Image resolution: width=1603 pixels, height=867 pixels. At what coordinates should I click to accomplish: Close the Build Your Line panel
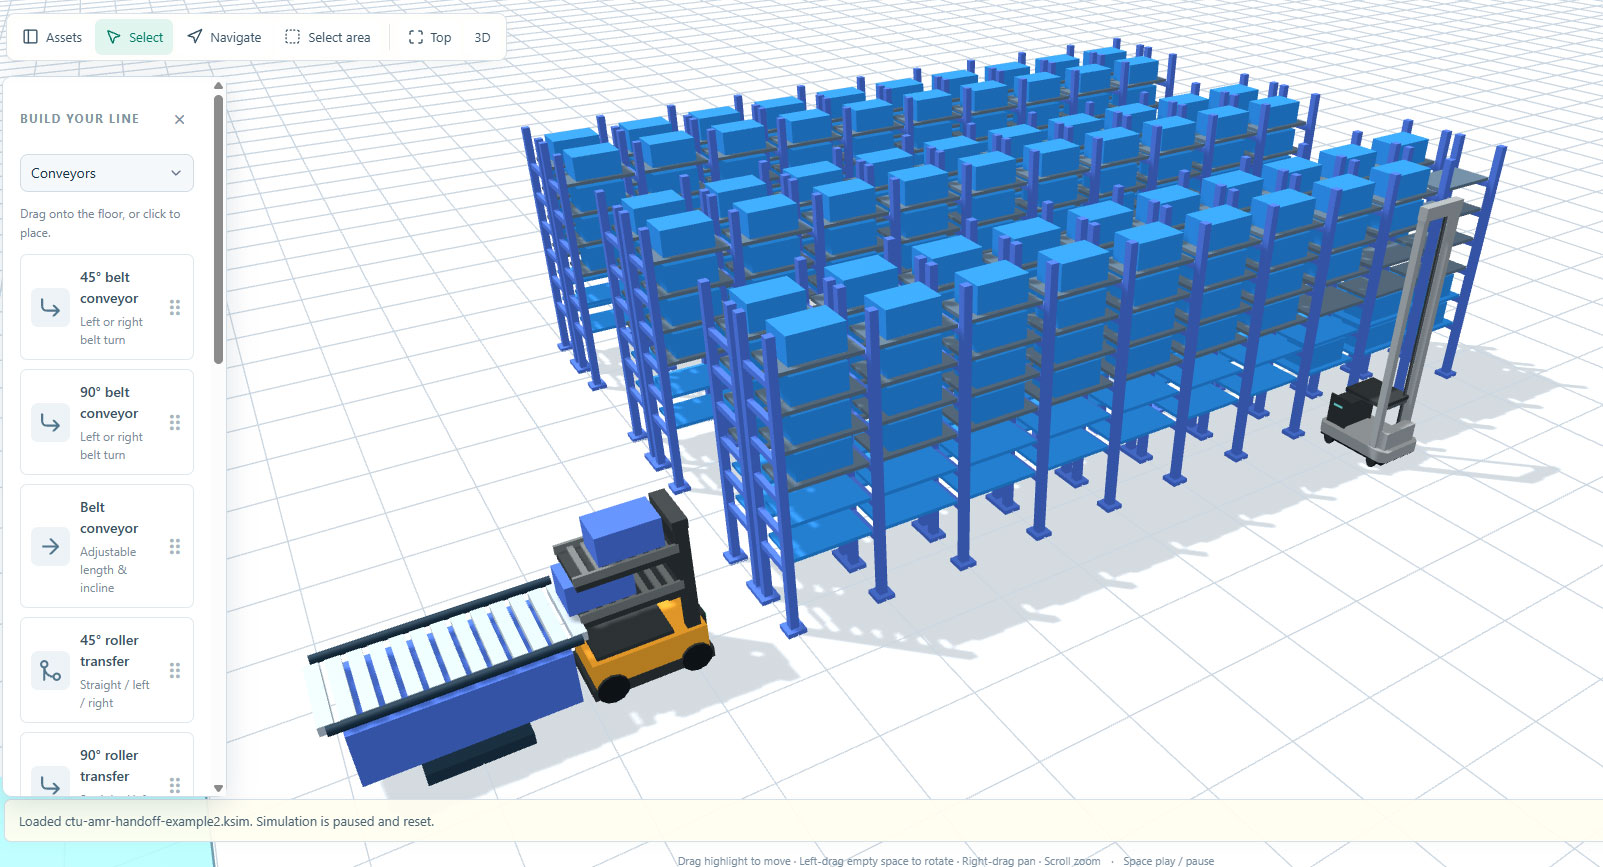pos(180,119)
